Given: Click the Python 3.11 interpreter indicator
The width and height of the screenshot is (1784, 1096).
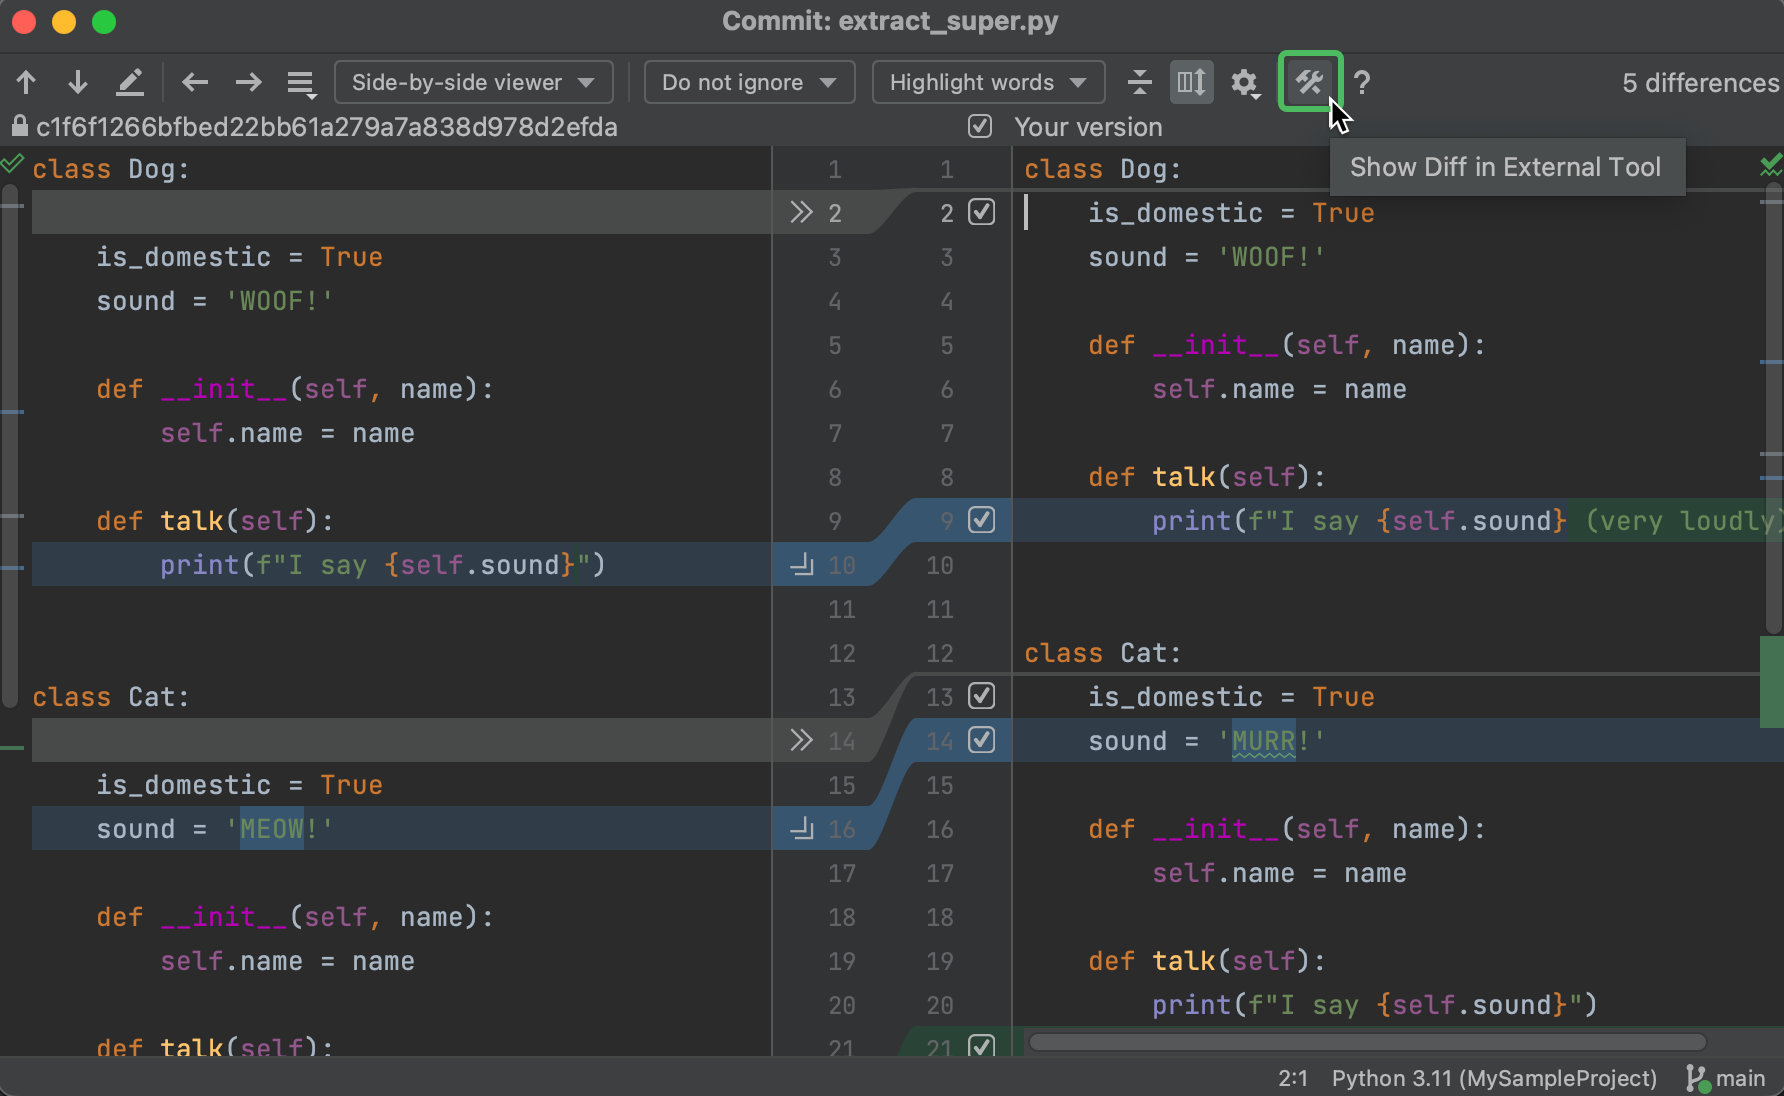Looking at the screenshot, I should pyautogui.click(x=1493, y=1078).
